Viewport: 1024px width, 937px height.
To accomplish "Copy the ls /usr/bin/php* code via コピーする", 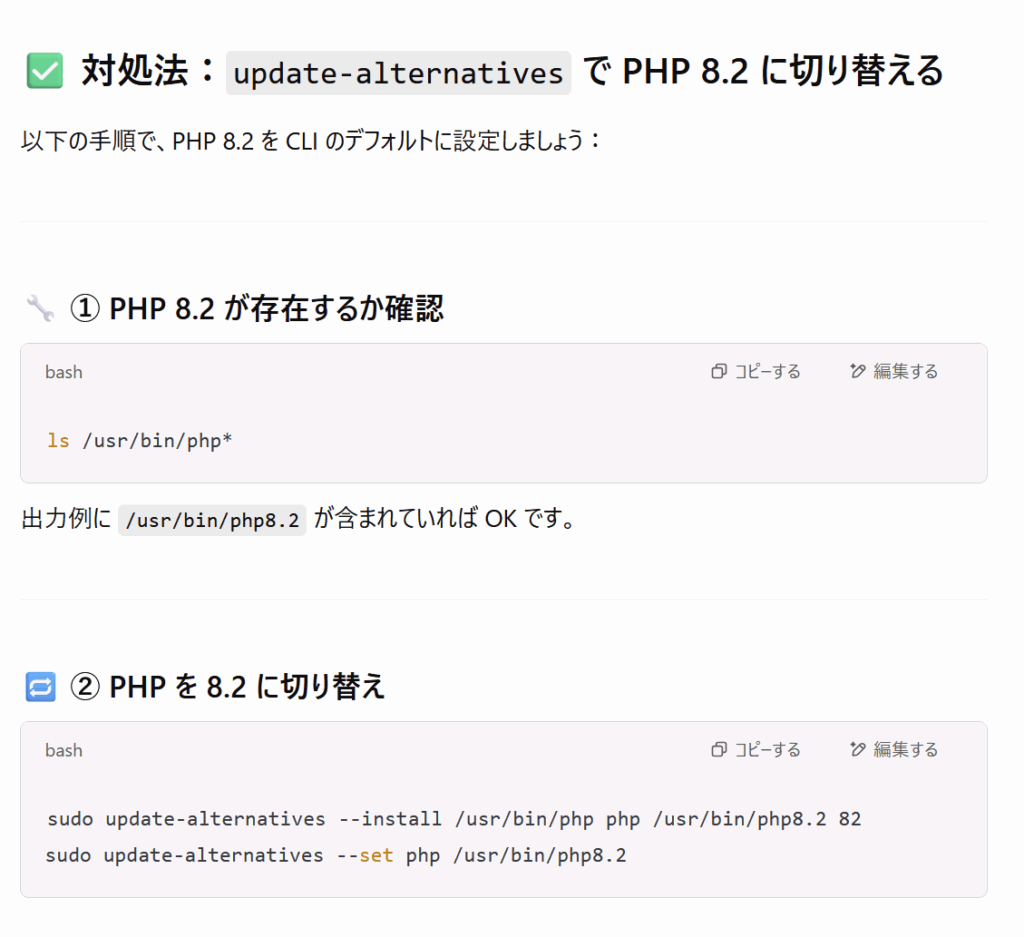I will (x=756, y=372).
